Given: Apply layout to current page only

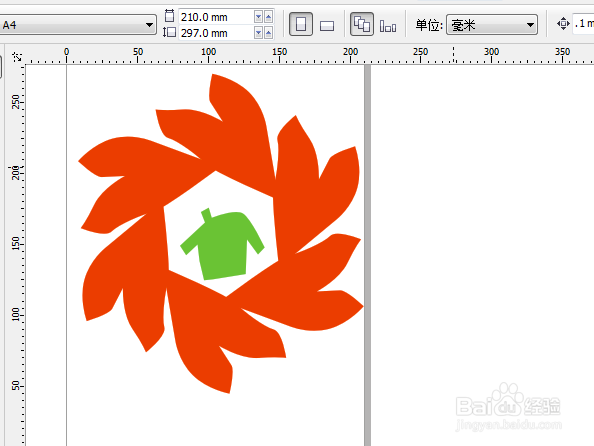Looking at the screenshot, I should (x=388, y=26).
